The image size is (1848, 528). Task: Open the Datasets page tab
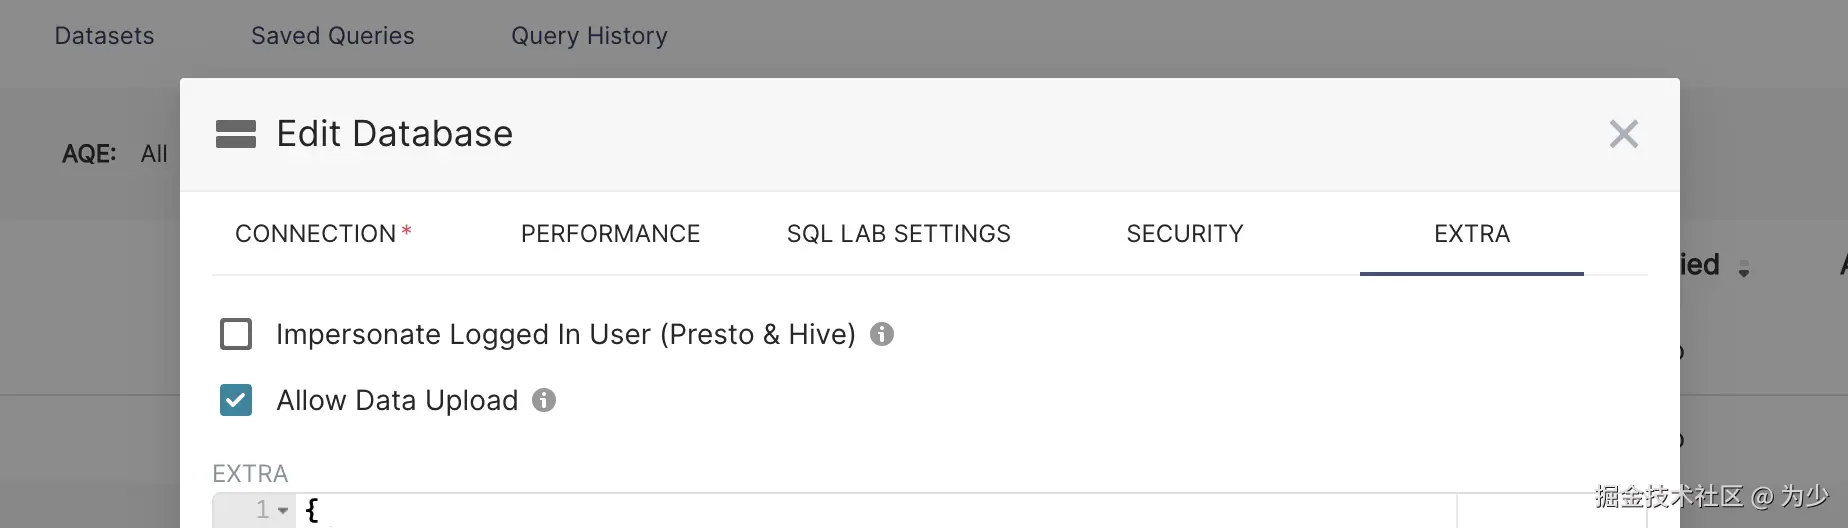coord(104,36)
